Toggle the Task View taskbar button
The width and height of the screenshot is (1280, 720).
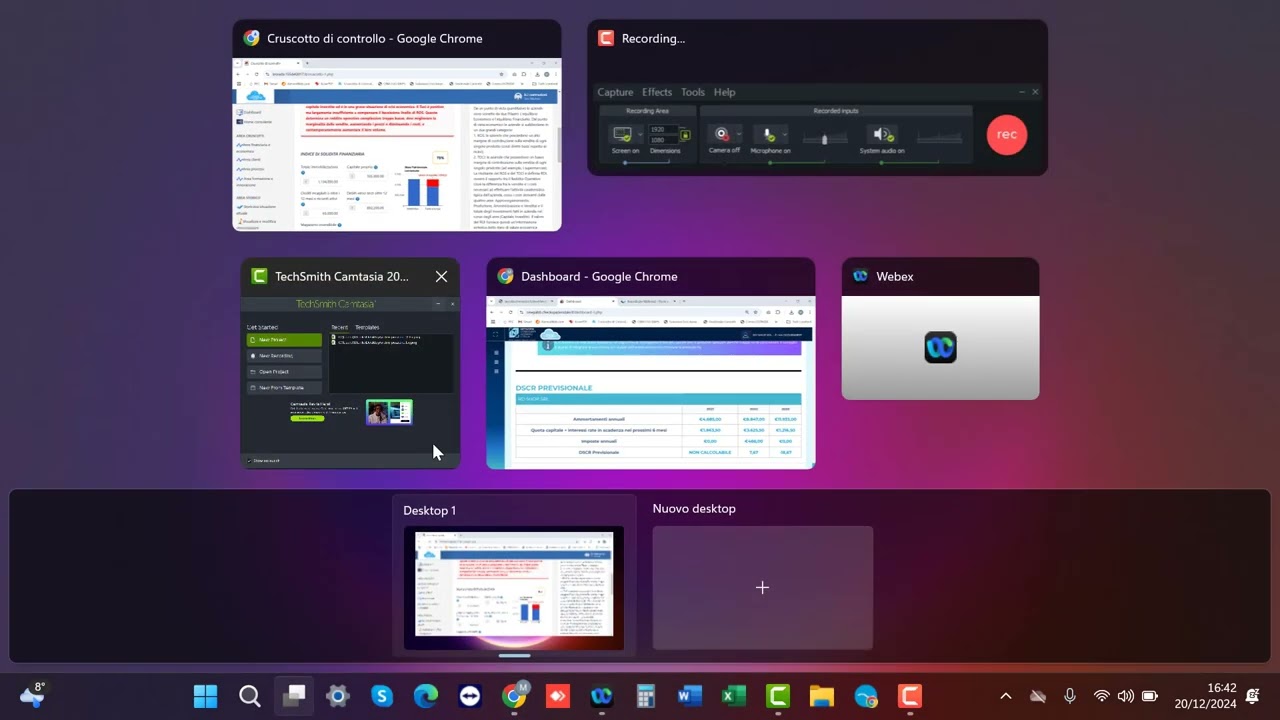[x=294, y=696]
